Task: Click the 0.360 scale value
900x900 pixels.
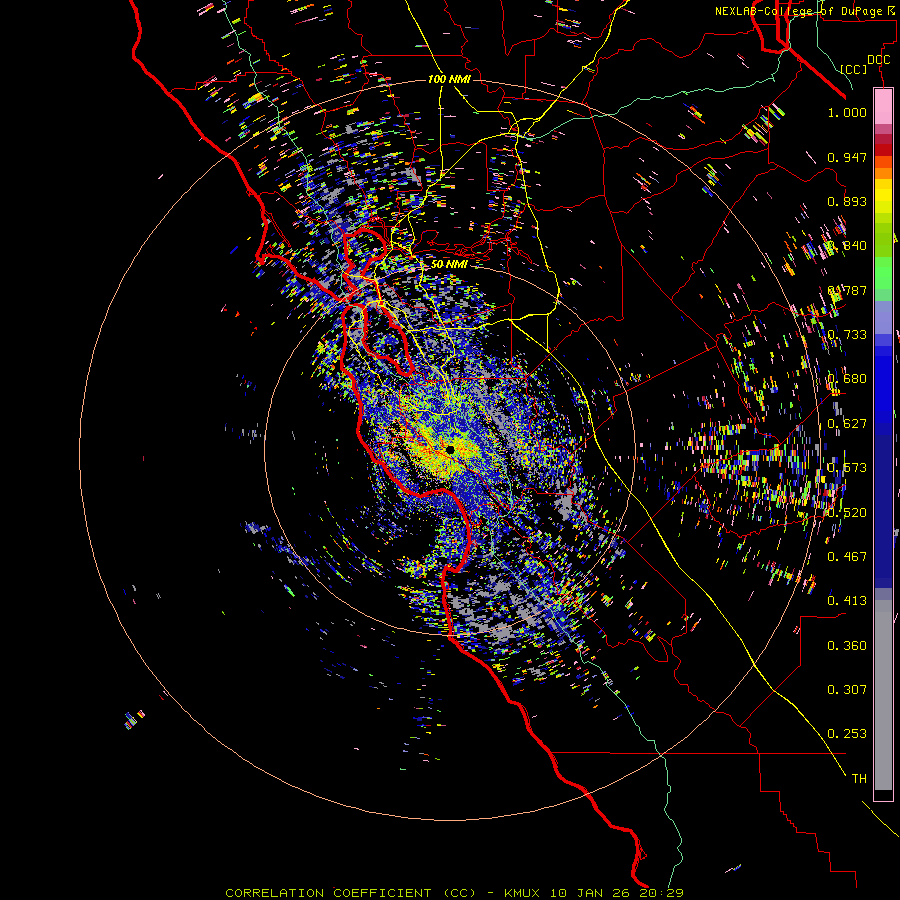Action: pos(847,646)
